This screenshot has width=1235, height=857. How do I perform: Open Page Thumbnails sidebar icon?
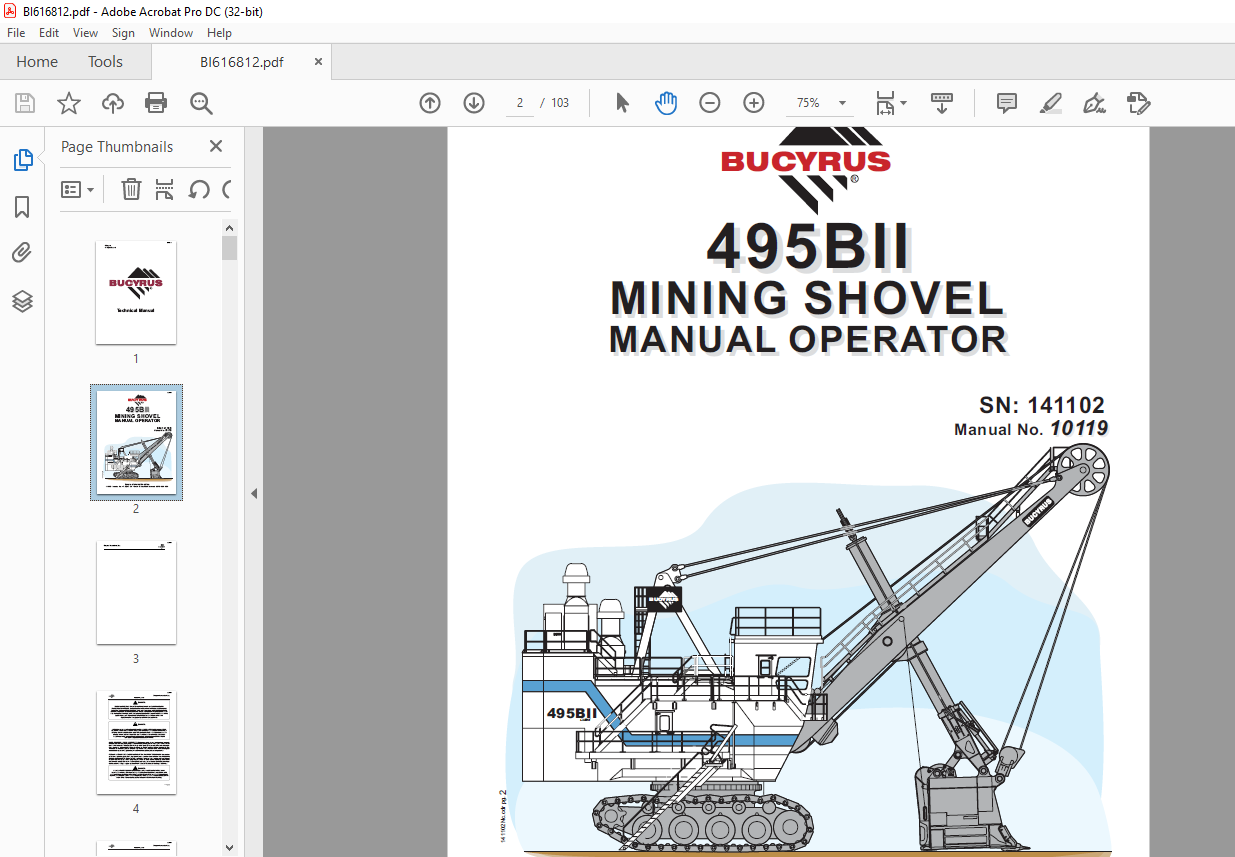pos(22,160)
